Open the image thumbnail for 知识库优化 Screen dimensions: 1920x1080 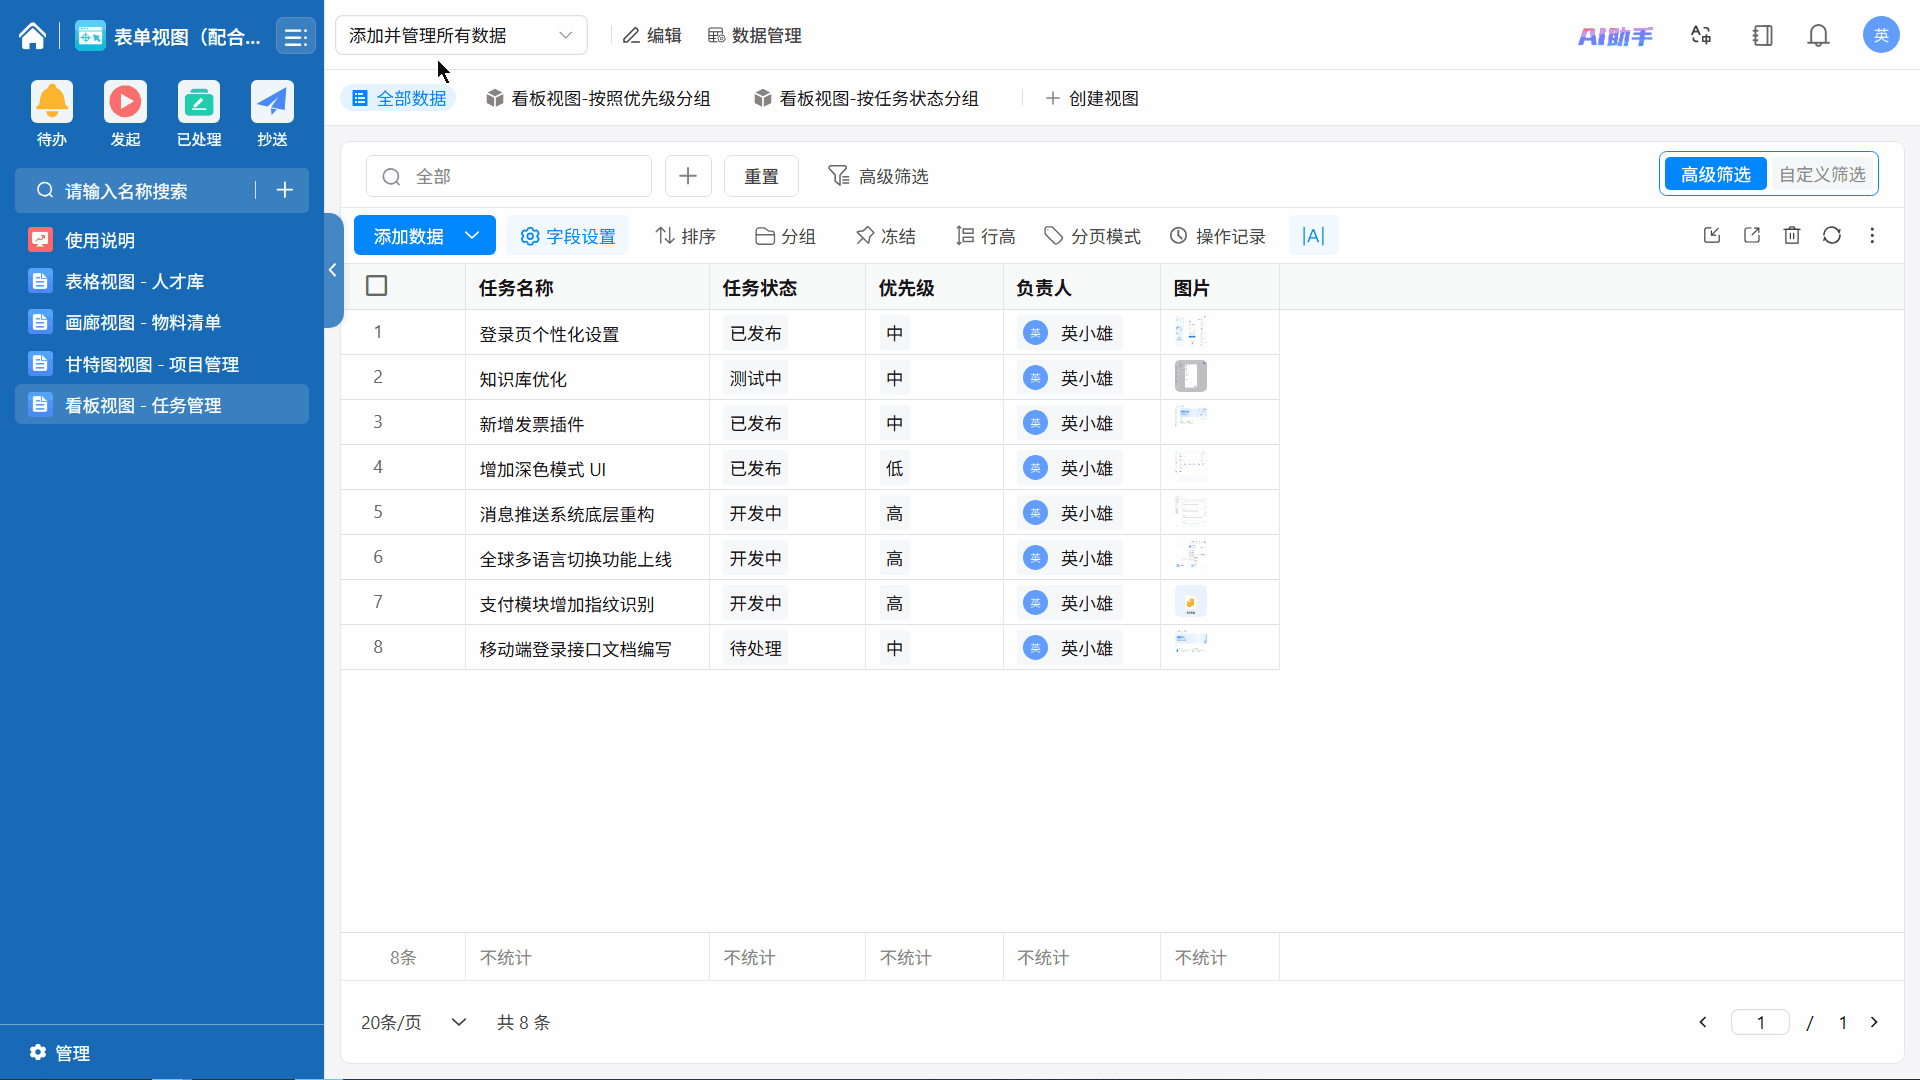pyautogui.click(x=1190, y=377)
